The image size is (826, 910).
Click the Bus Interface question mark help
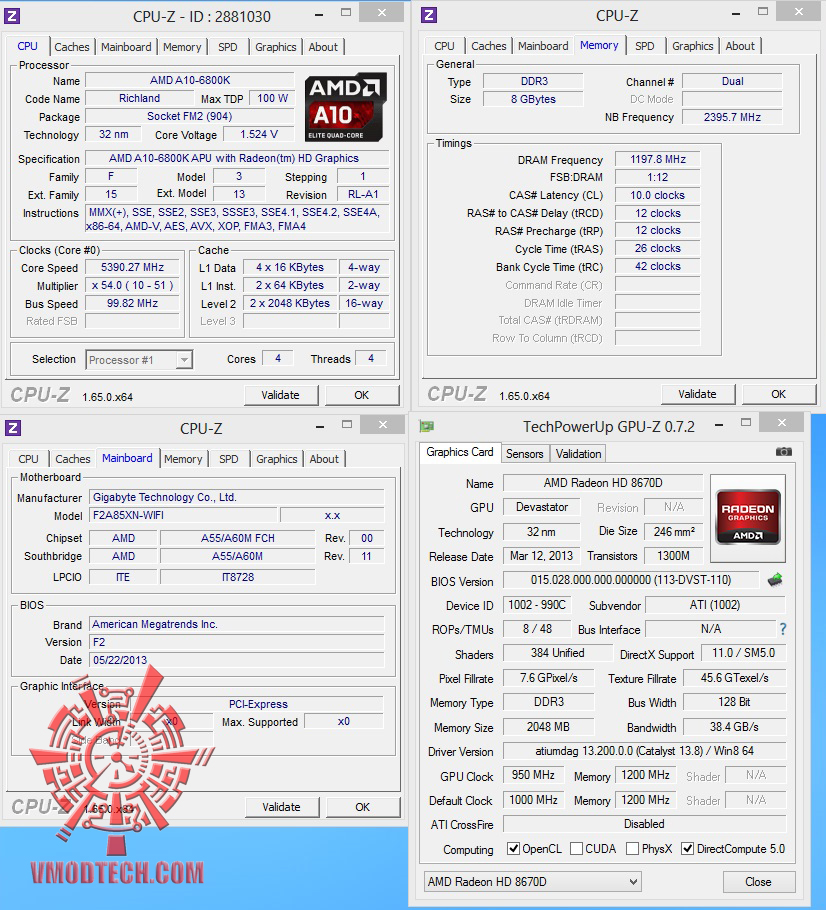783,629
